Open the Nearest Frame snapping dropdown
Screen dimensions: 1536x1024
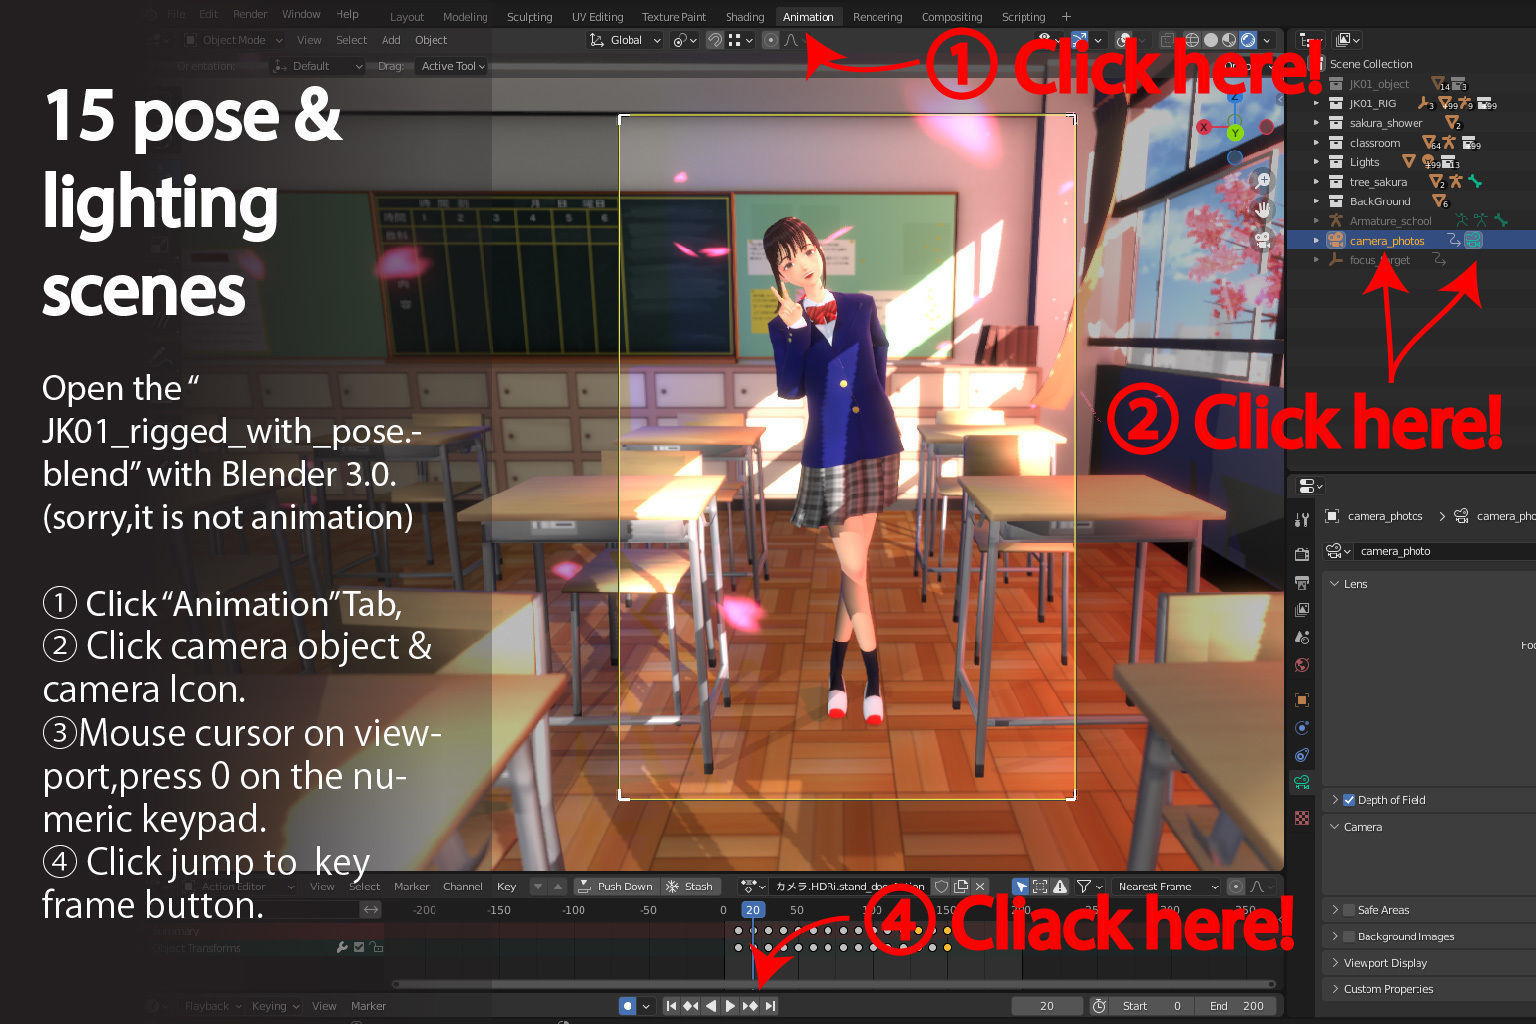click(1165, 886)
